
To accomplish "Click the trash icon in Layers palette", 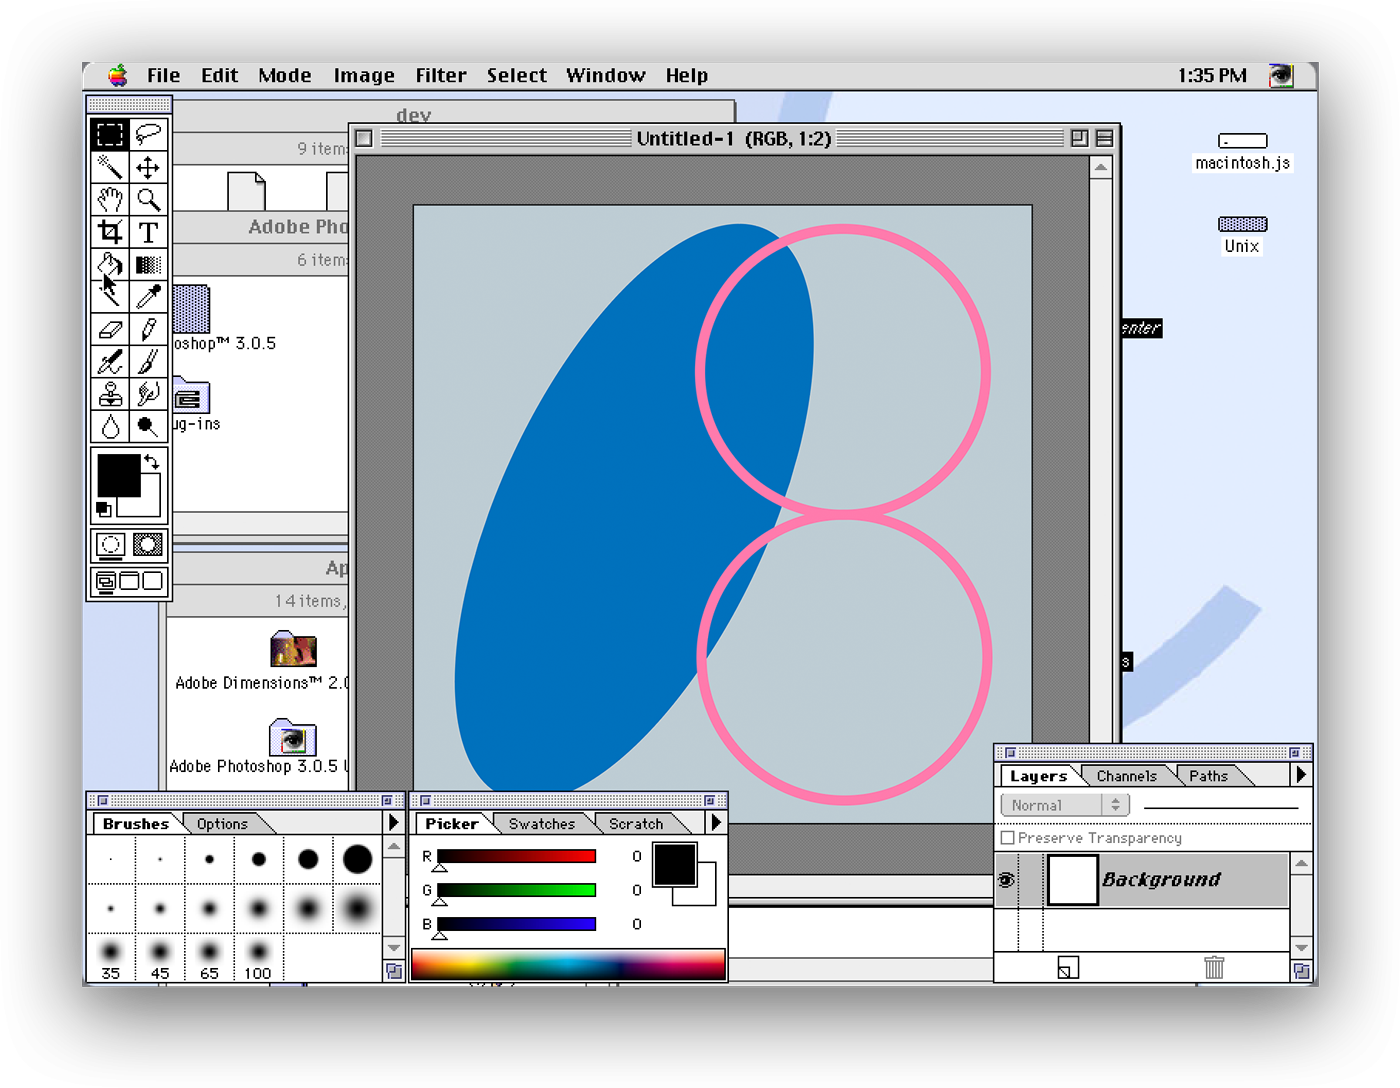I will coord(1214,967).
